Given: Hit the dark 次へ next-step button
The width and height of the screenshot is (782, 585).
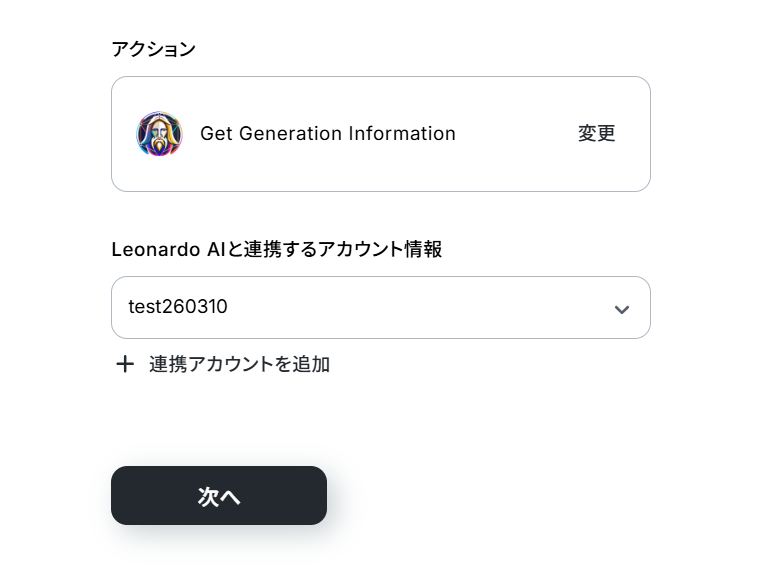Looking at the screenshot, I should point(219,496).
